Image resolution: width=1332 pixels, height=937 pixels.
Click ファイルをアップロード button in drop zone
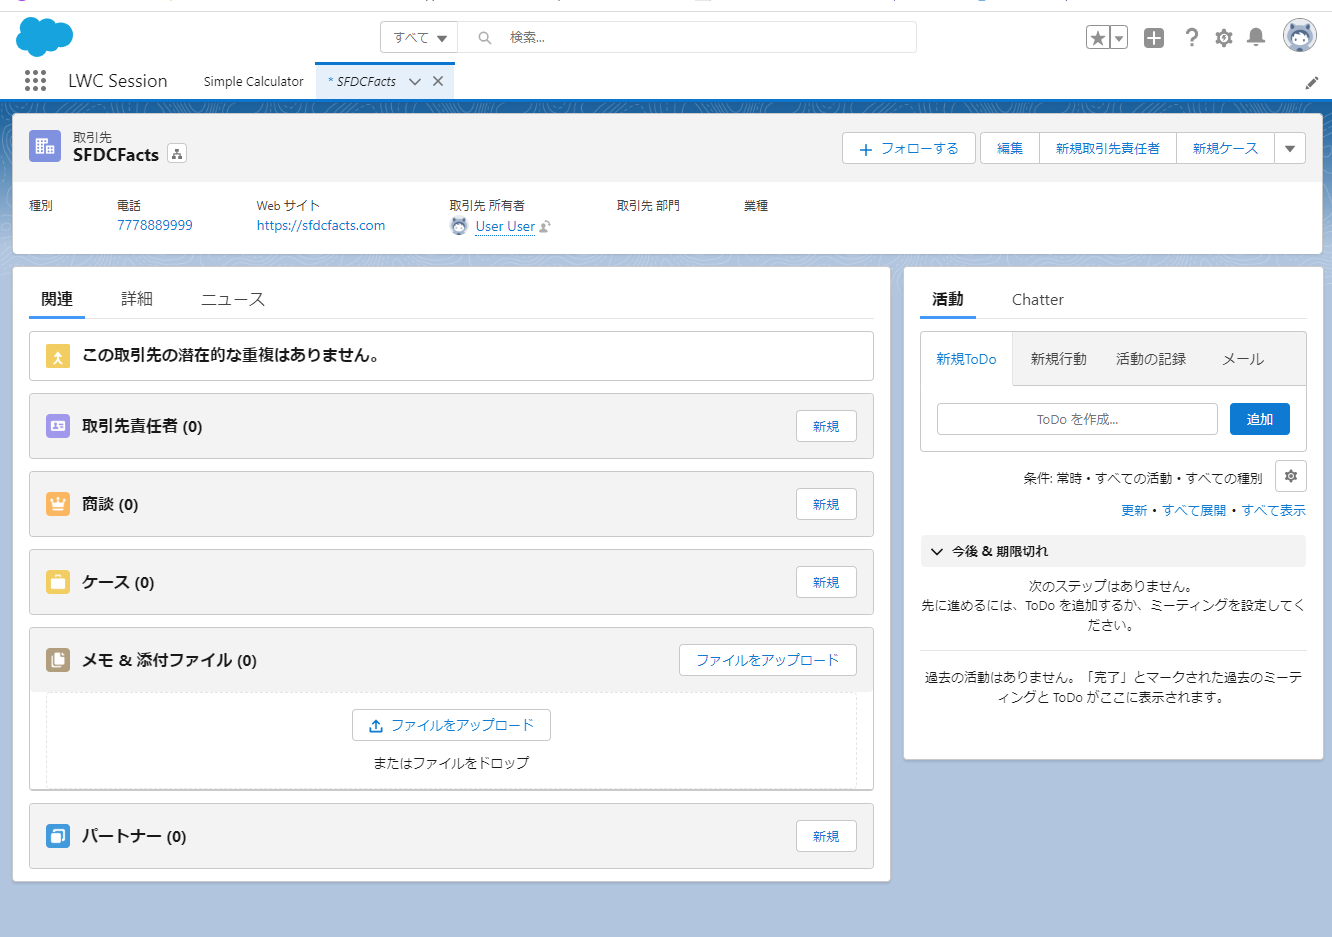[451, 725]
